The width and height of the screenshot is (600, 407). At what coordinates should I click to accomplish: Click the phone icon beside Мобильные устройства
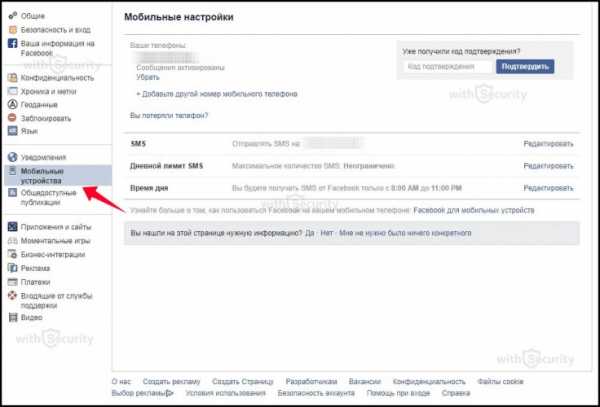(x=13, y=171)
